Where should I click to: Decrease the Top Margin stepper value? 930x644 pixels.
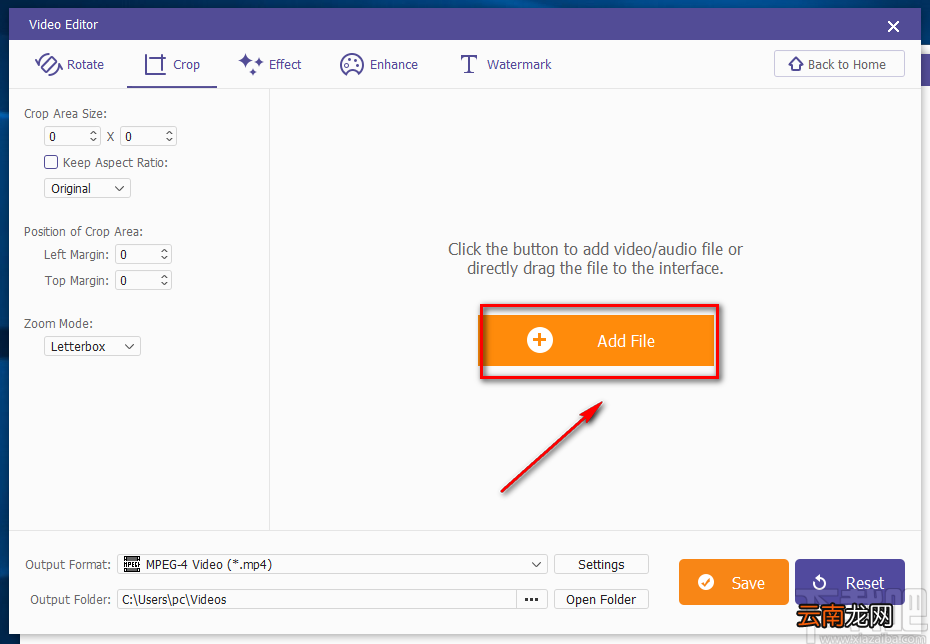(164, 284)
